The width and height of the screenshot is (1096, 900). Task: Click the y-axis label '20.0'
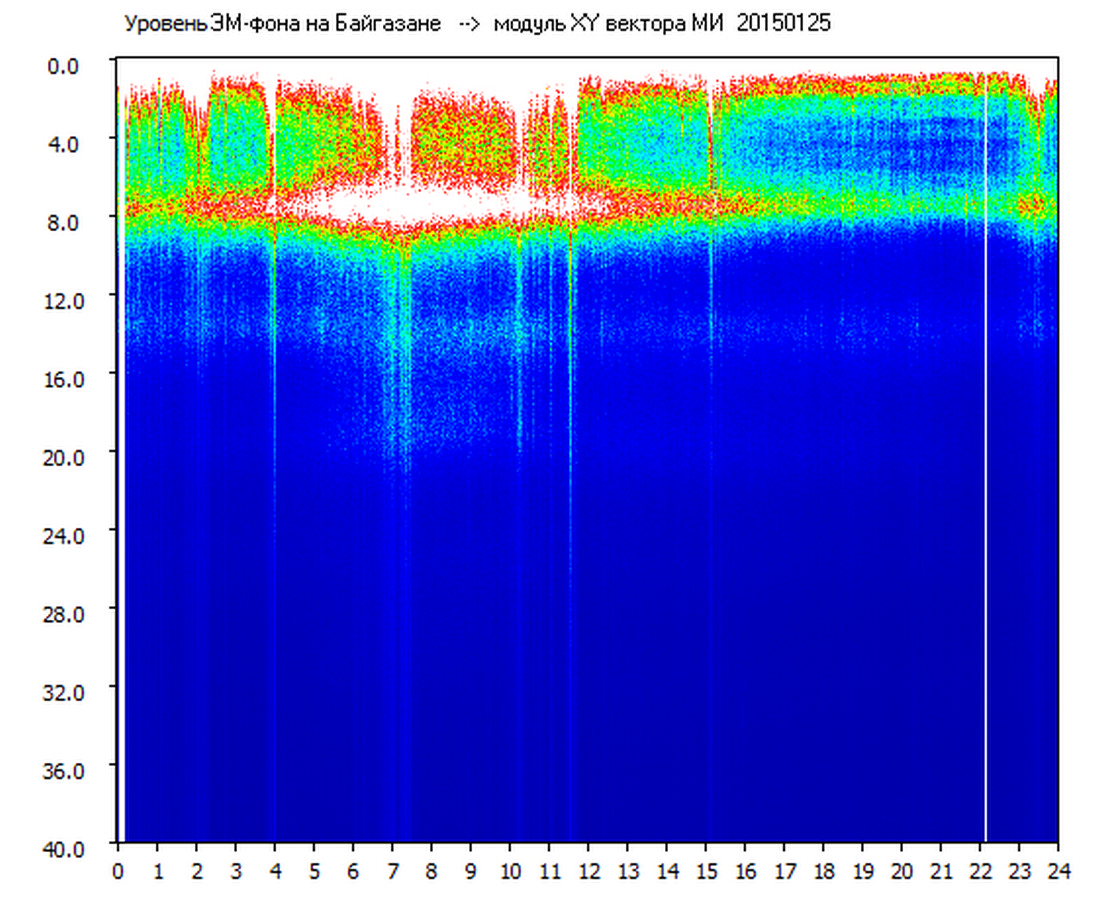pyautogui.click(x=65, y=458)
